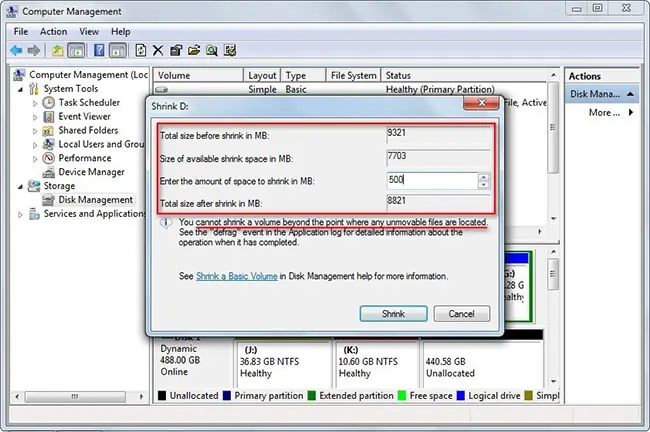Expand the Local Users and Groups node
The height and width of the screenshot is (432, 650).
[35, 145]
